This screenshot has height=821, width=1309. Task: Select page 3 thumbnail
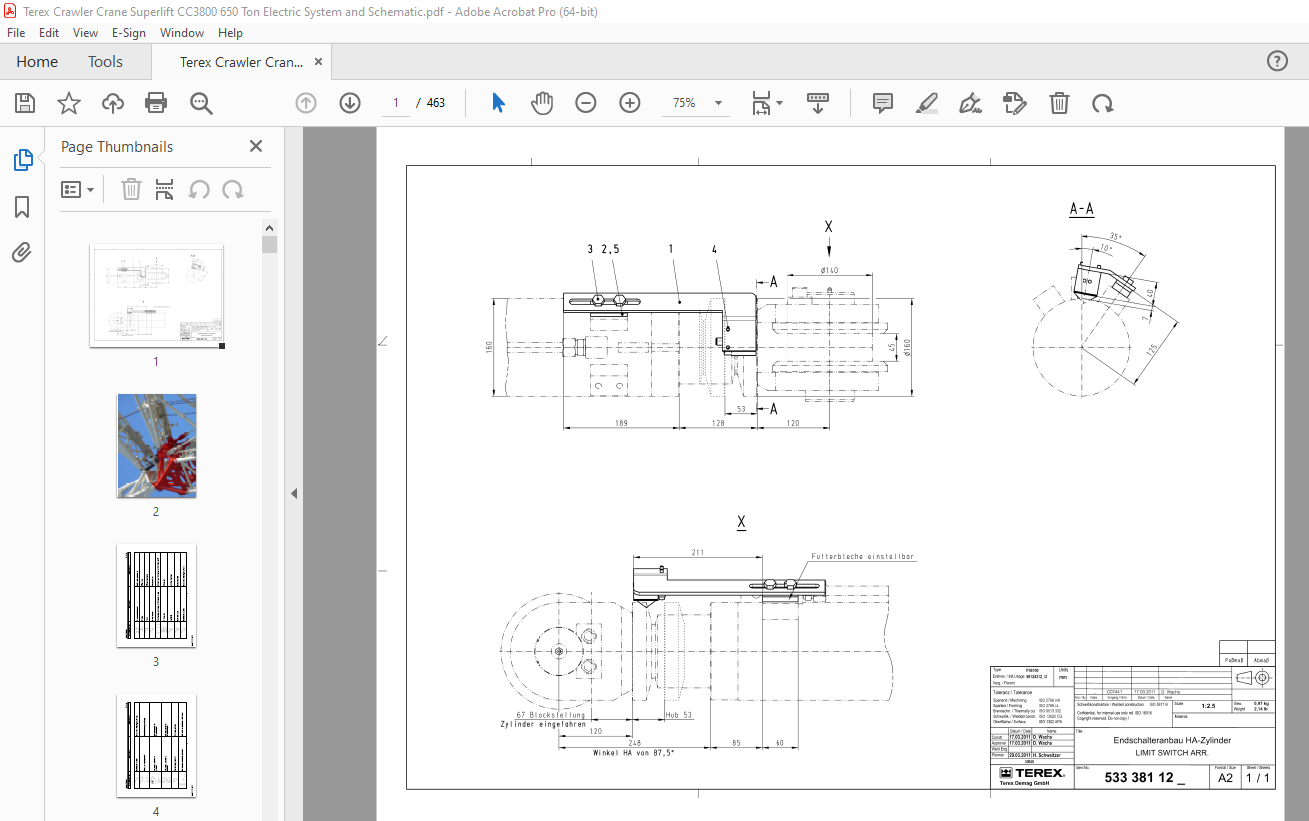[156, 596]
